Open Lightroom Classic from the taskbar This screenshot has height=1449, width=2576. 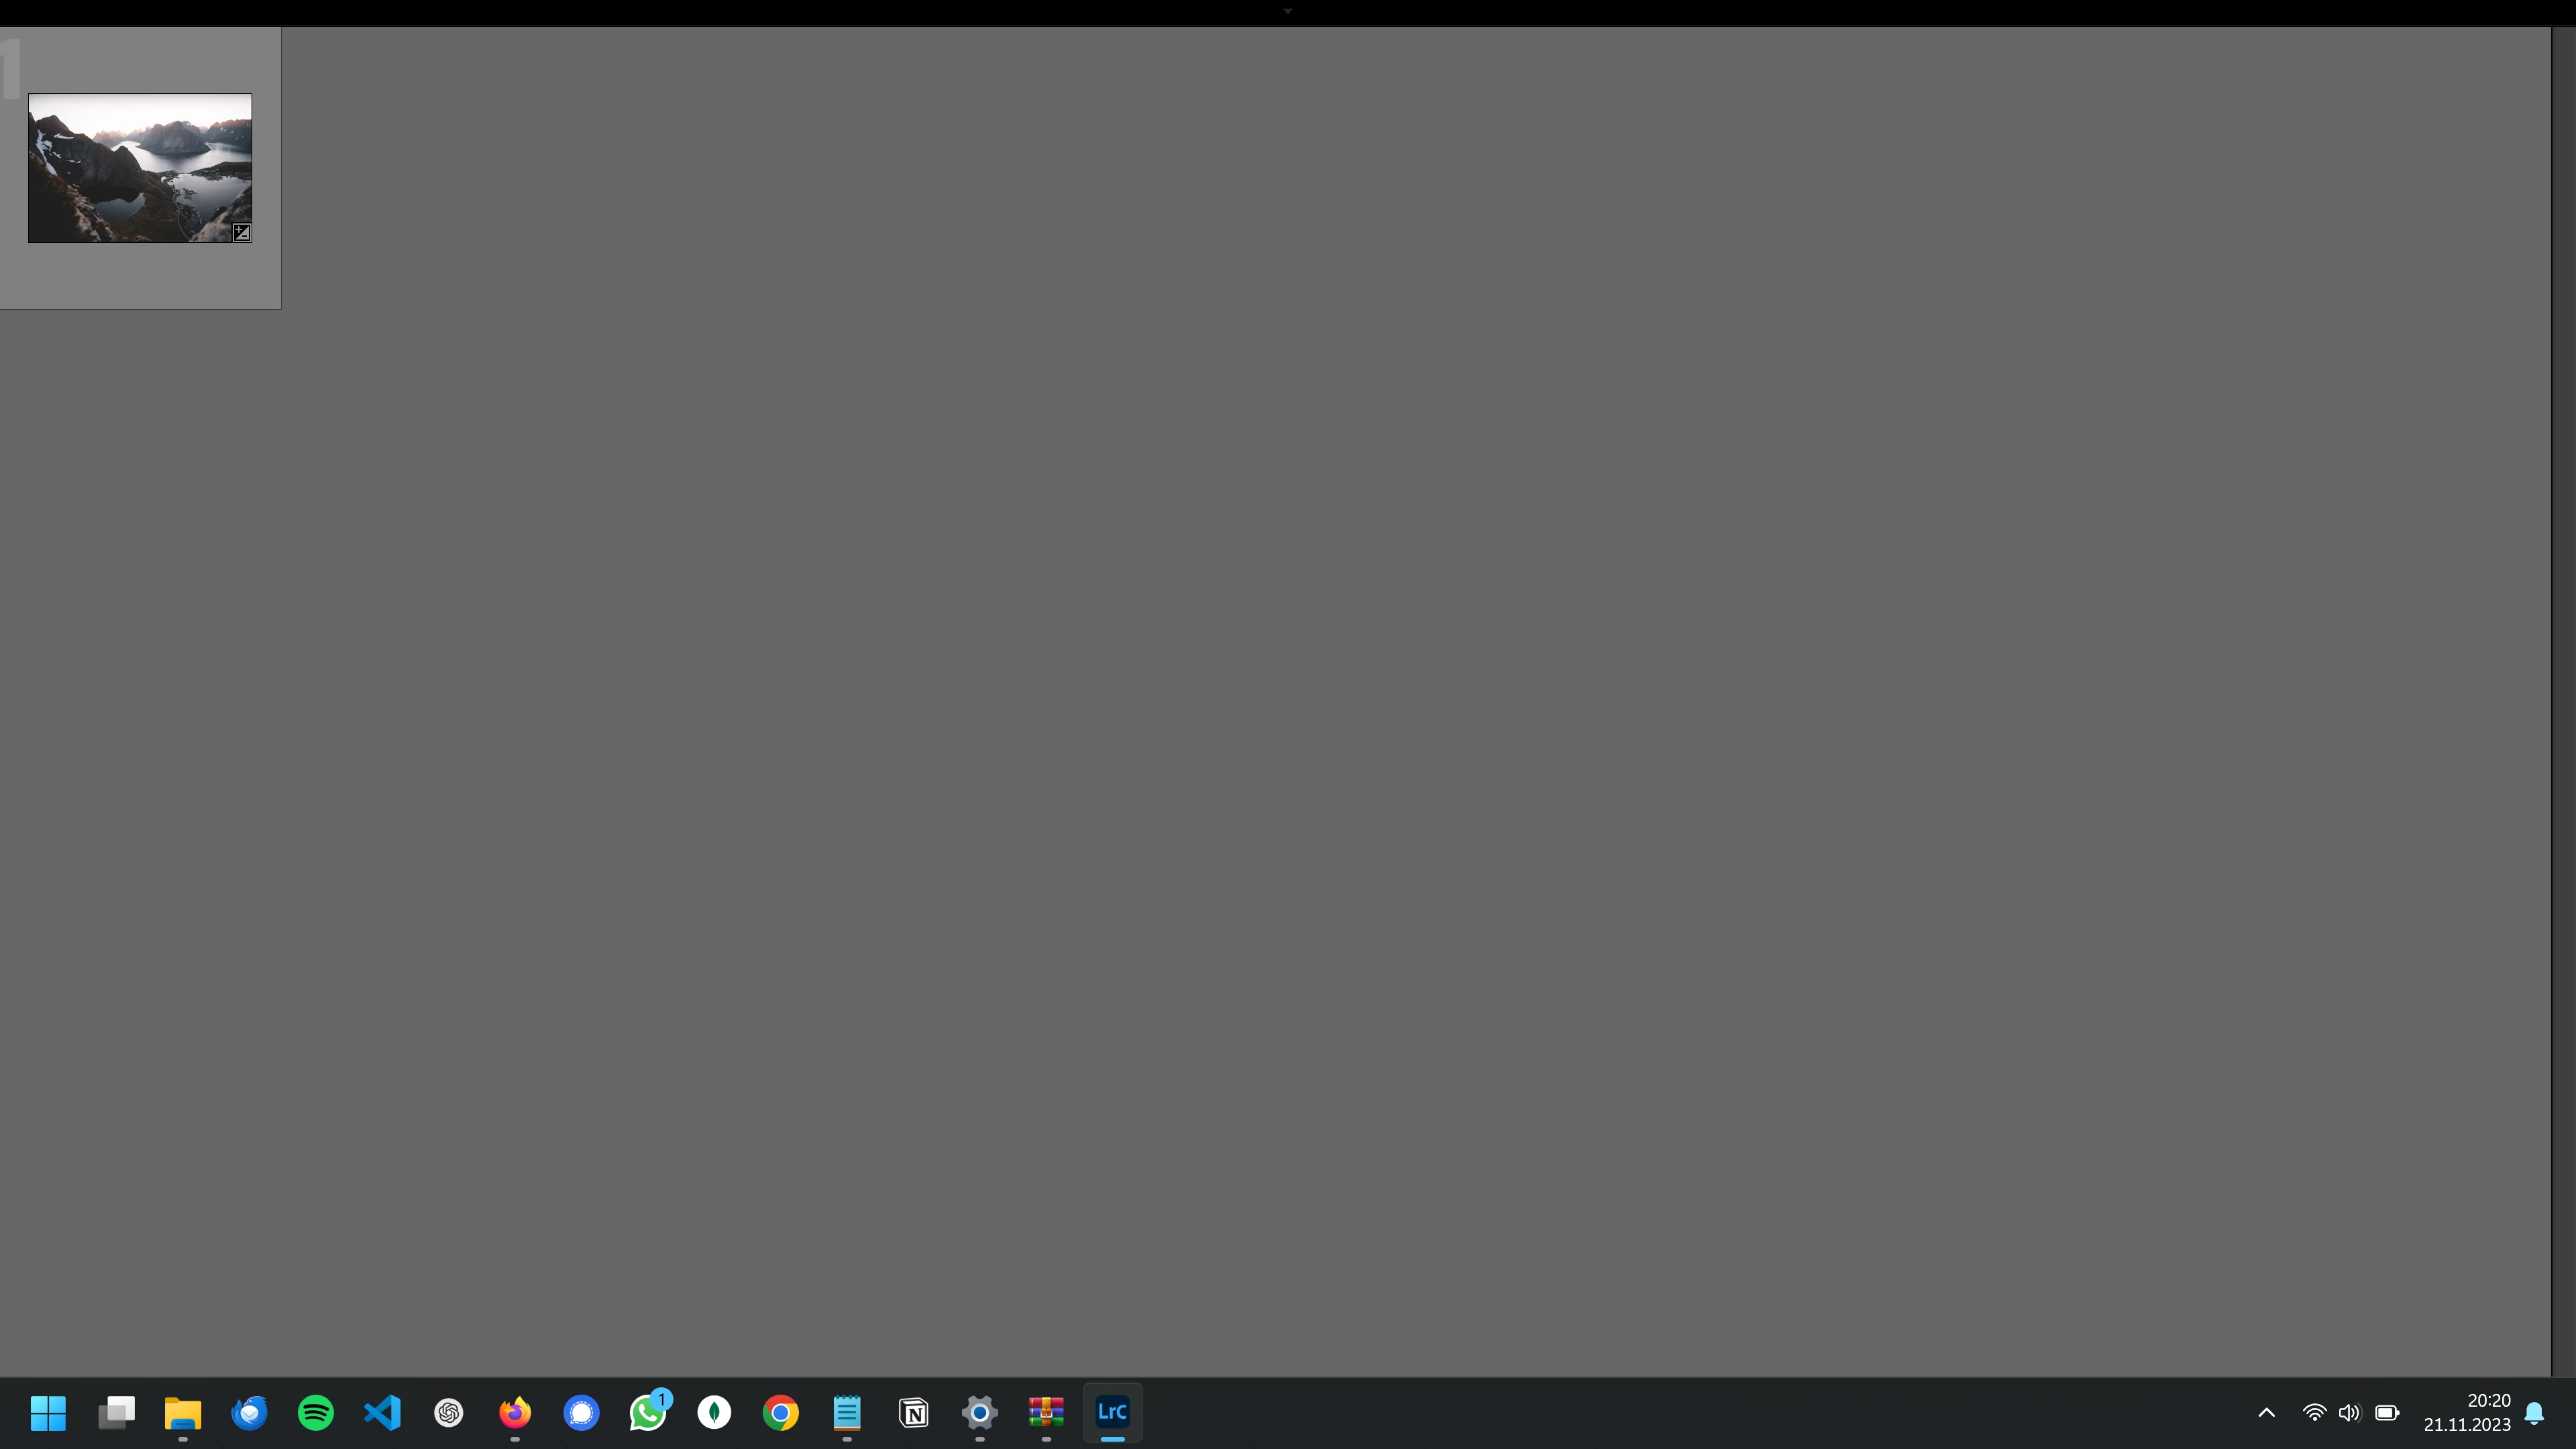pos(1112,1412)
